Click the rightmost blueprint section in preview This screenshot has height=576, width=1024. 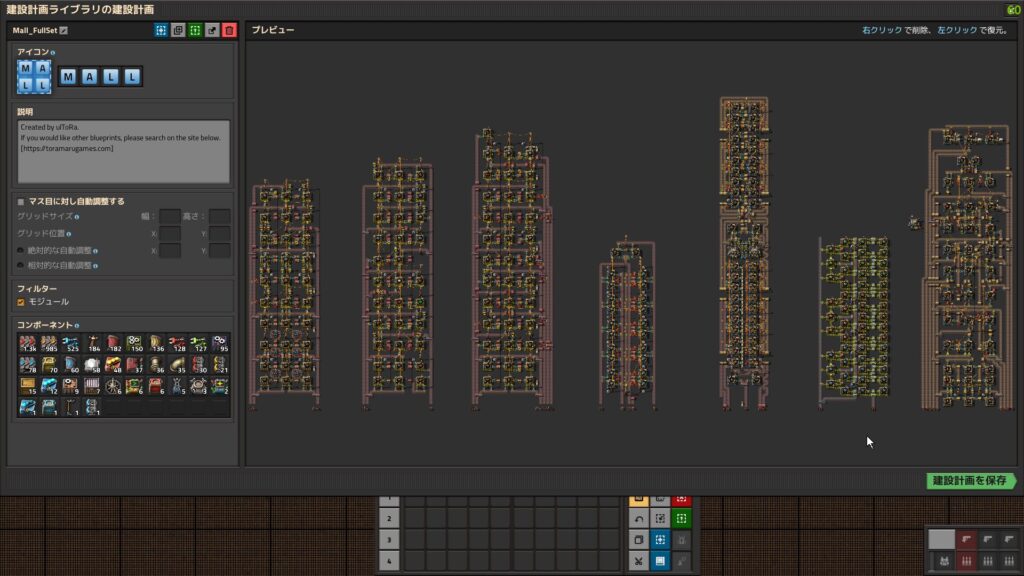[968, 268]
